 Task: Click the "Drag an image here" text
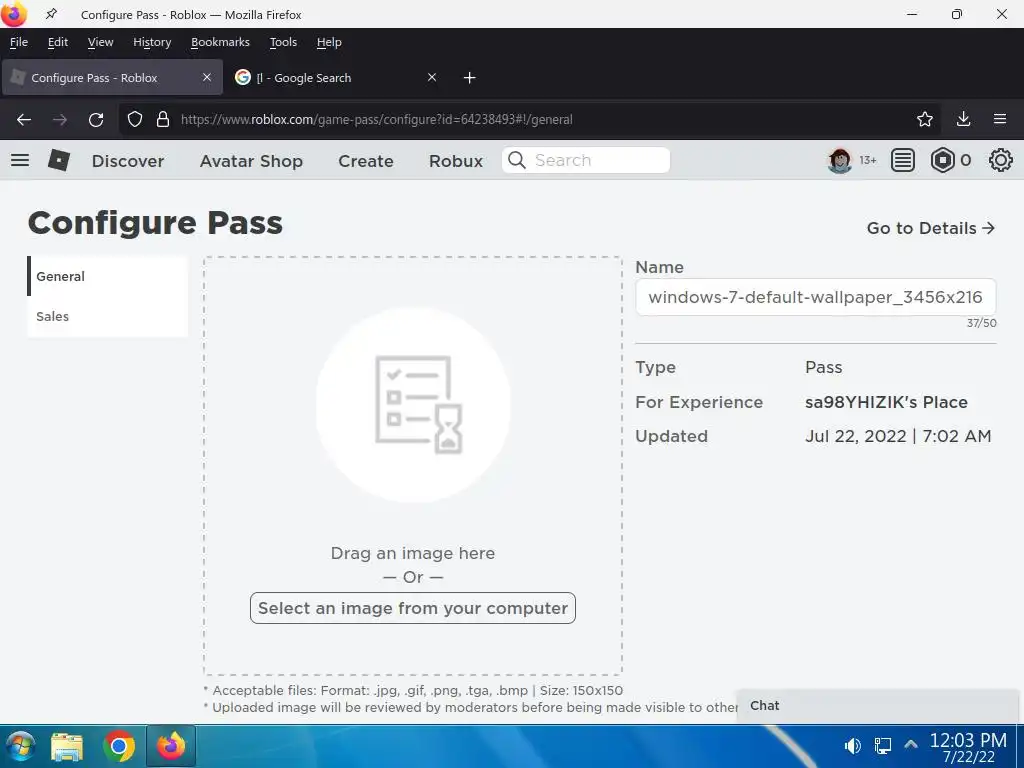pyautogui.click(x=413, y=553)
